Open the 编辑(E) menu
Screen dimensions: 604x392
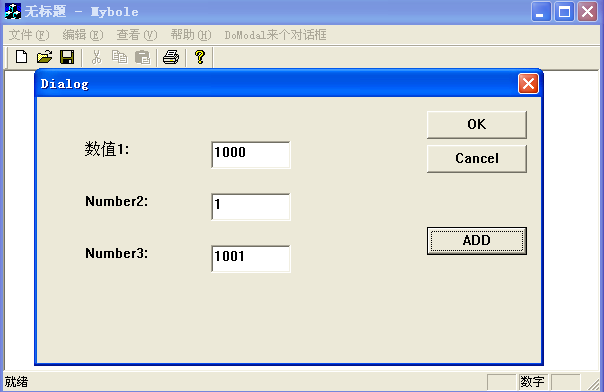point(83,35)
